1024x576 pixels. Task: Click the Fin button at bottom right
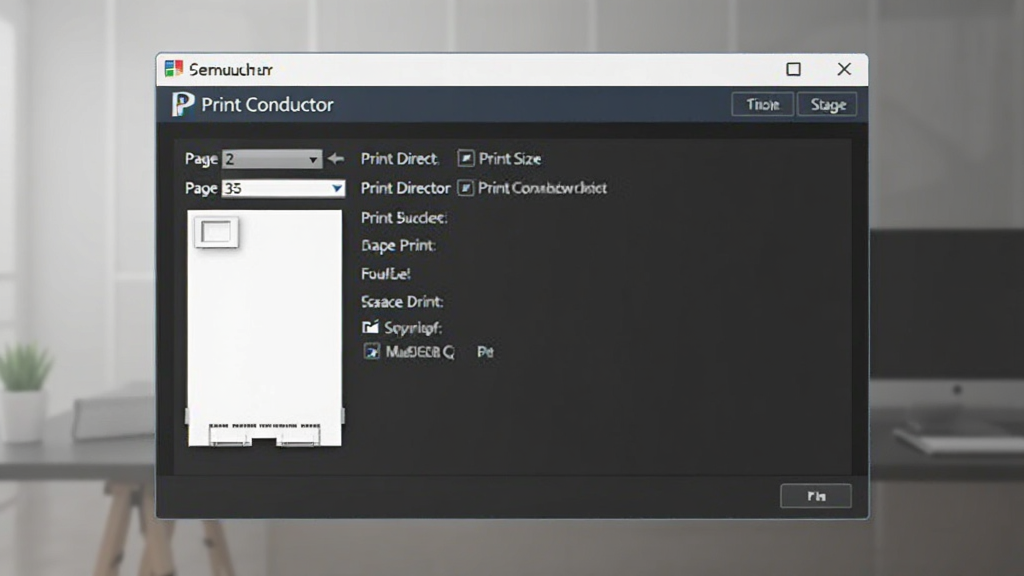click(816, 496)
